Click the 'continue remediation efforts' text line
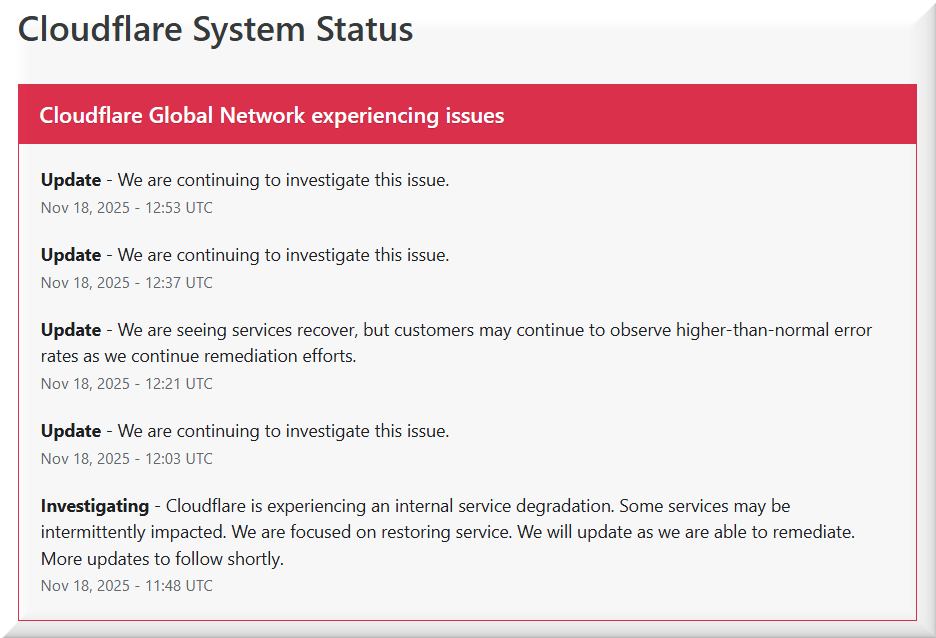 pos(198,356)
